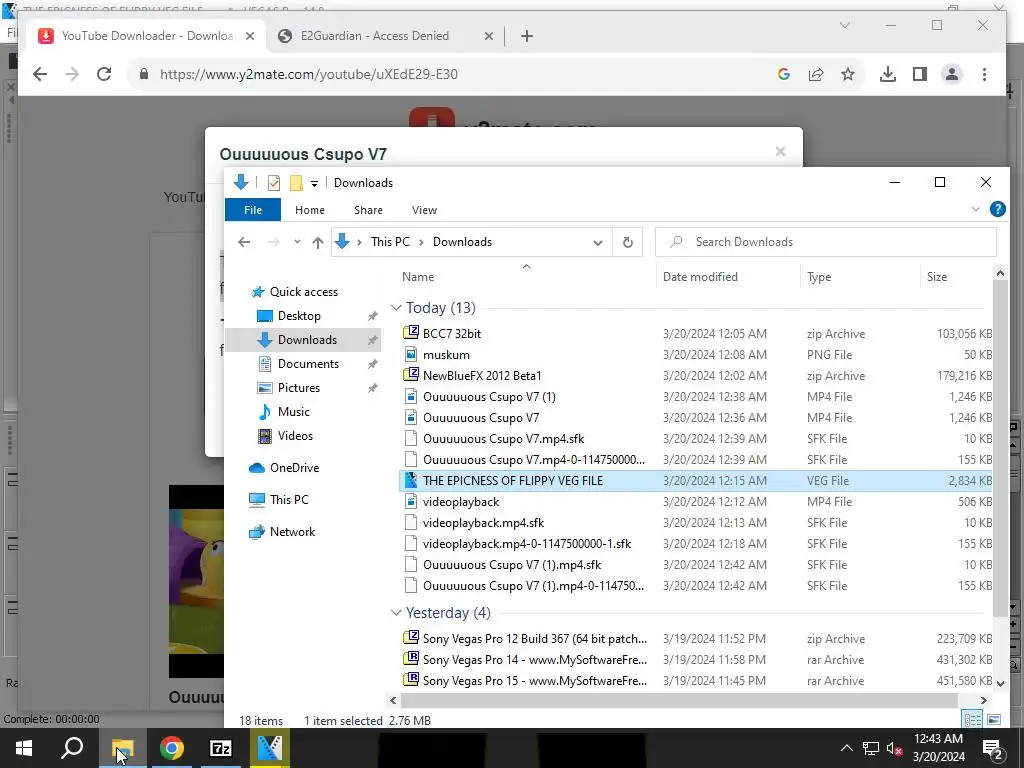Viewport: 1024px width, 768px height.
Task: Click the Chrome back arrow button
Action: [40, 74]
